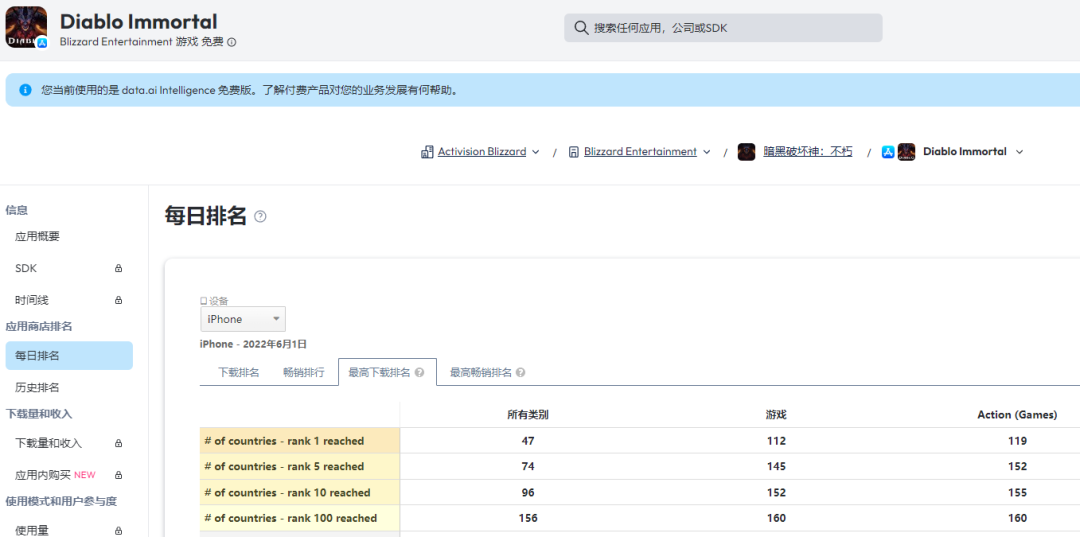Click value 74 in 所有类别 column
Viewport: 1080px width, 537px height.
coord(528,466)
